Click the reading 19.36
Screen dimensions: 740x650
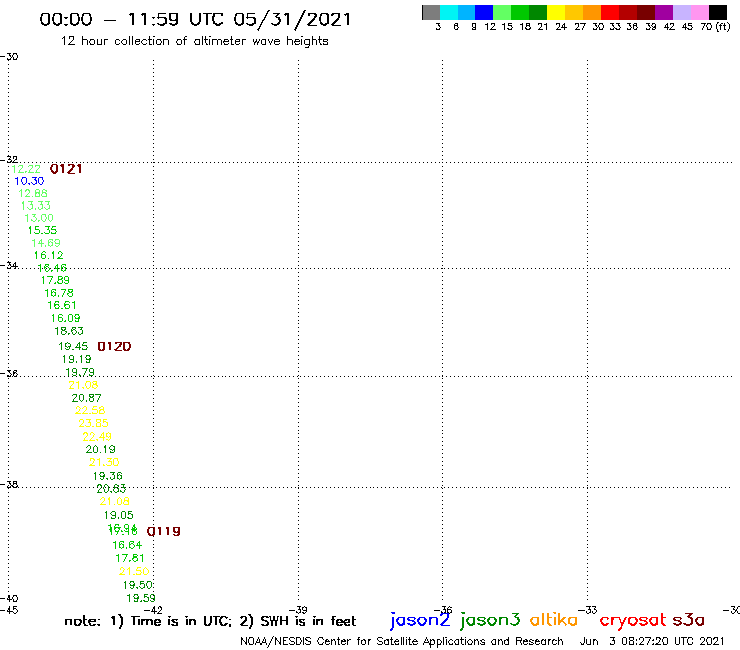[x=108, y=476]
